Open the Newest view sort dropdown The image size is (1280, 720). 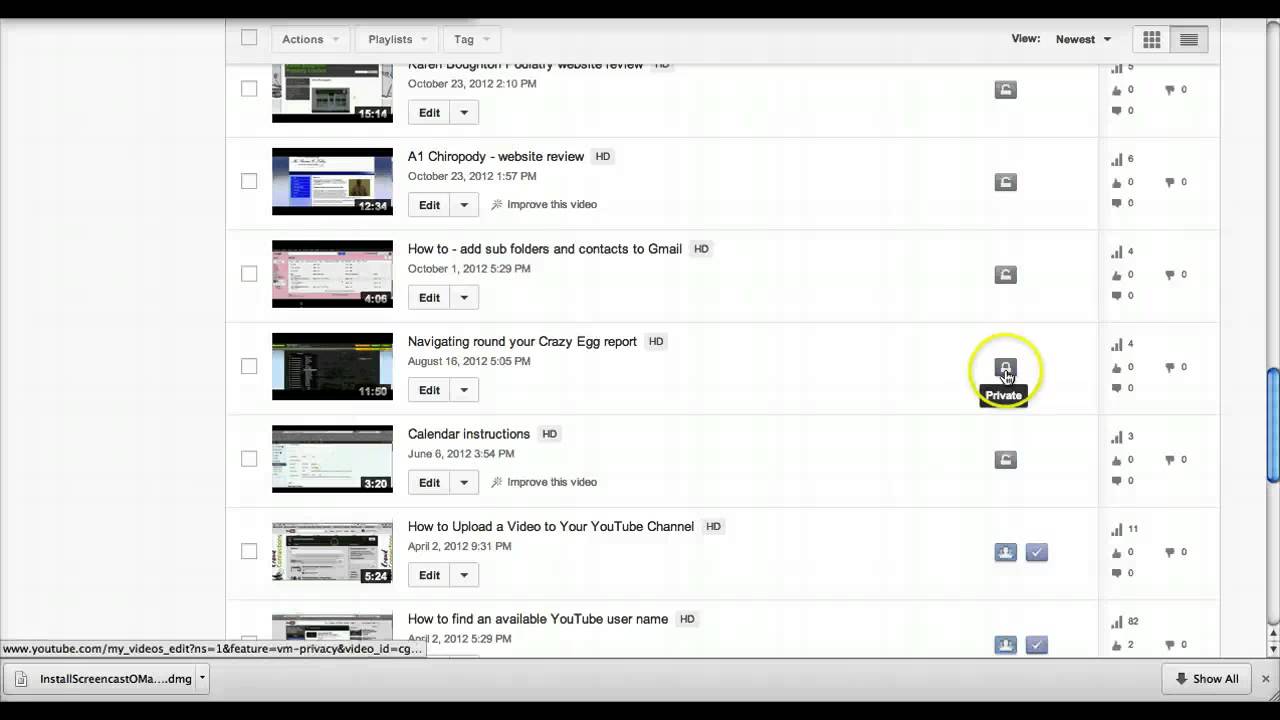click(1083, 39)
